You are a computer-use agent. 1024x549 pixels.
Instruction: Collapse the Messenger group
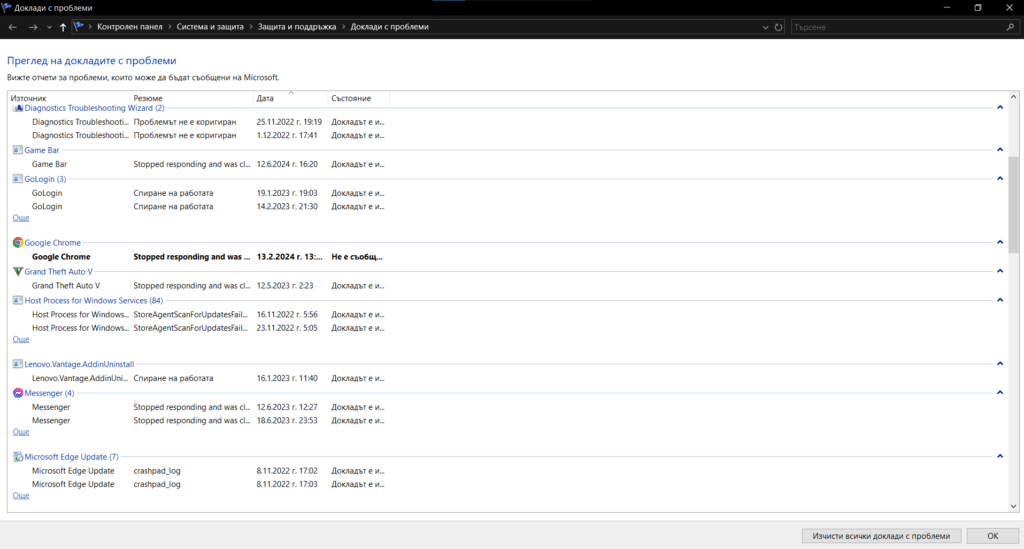click(1000, 392)
